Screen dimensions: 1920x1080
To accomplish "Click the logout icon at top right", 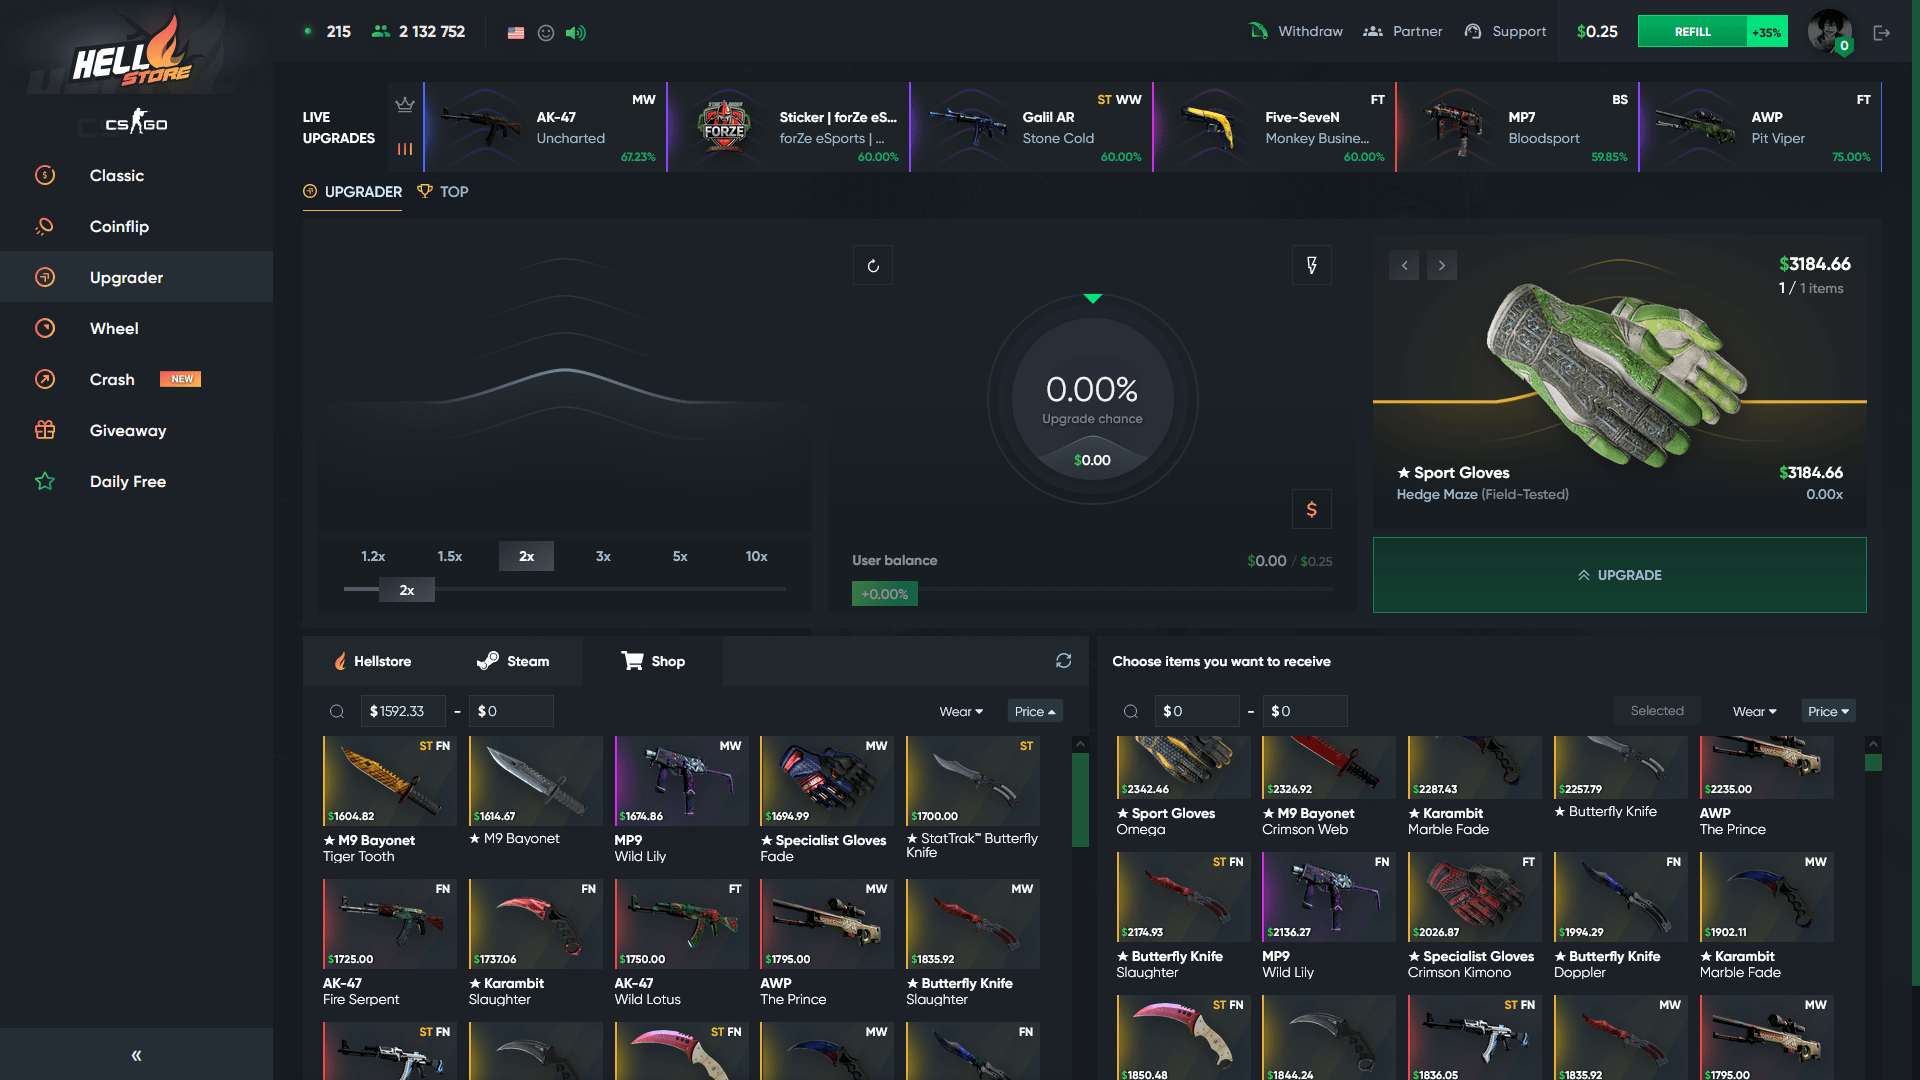I will [x=1882, y=33].
